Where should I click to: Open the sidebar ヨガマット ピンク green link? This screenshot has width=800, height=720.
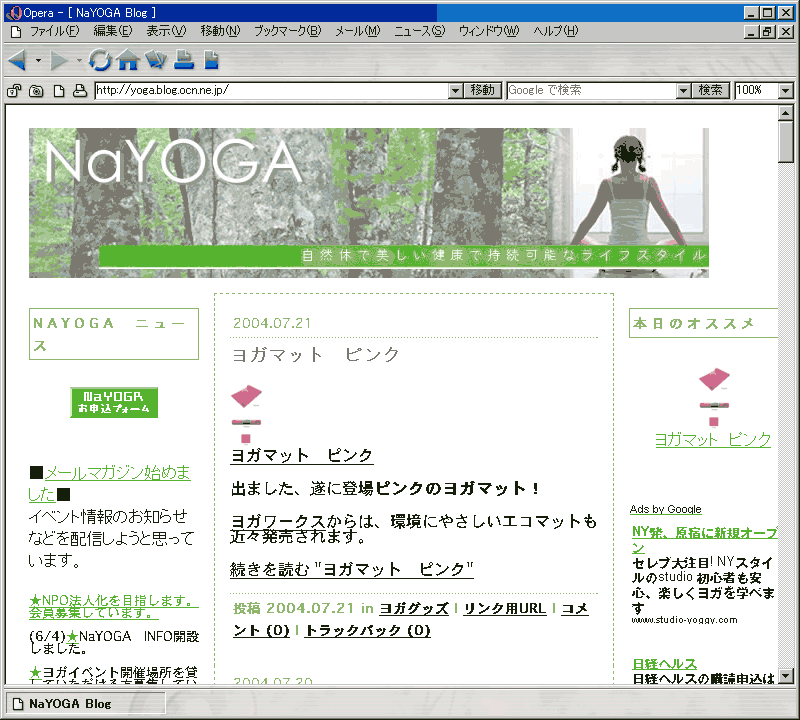click(x=713, y=439)
